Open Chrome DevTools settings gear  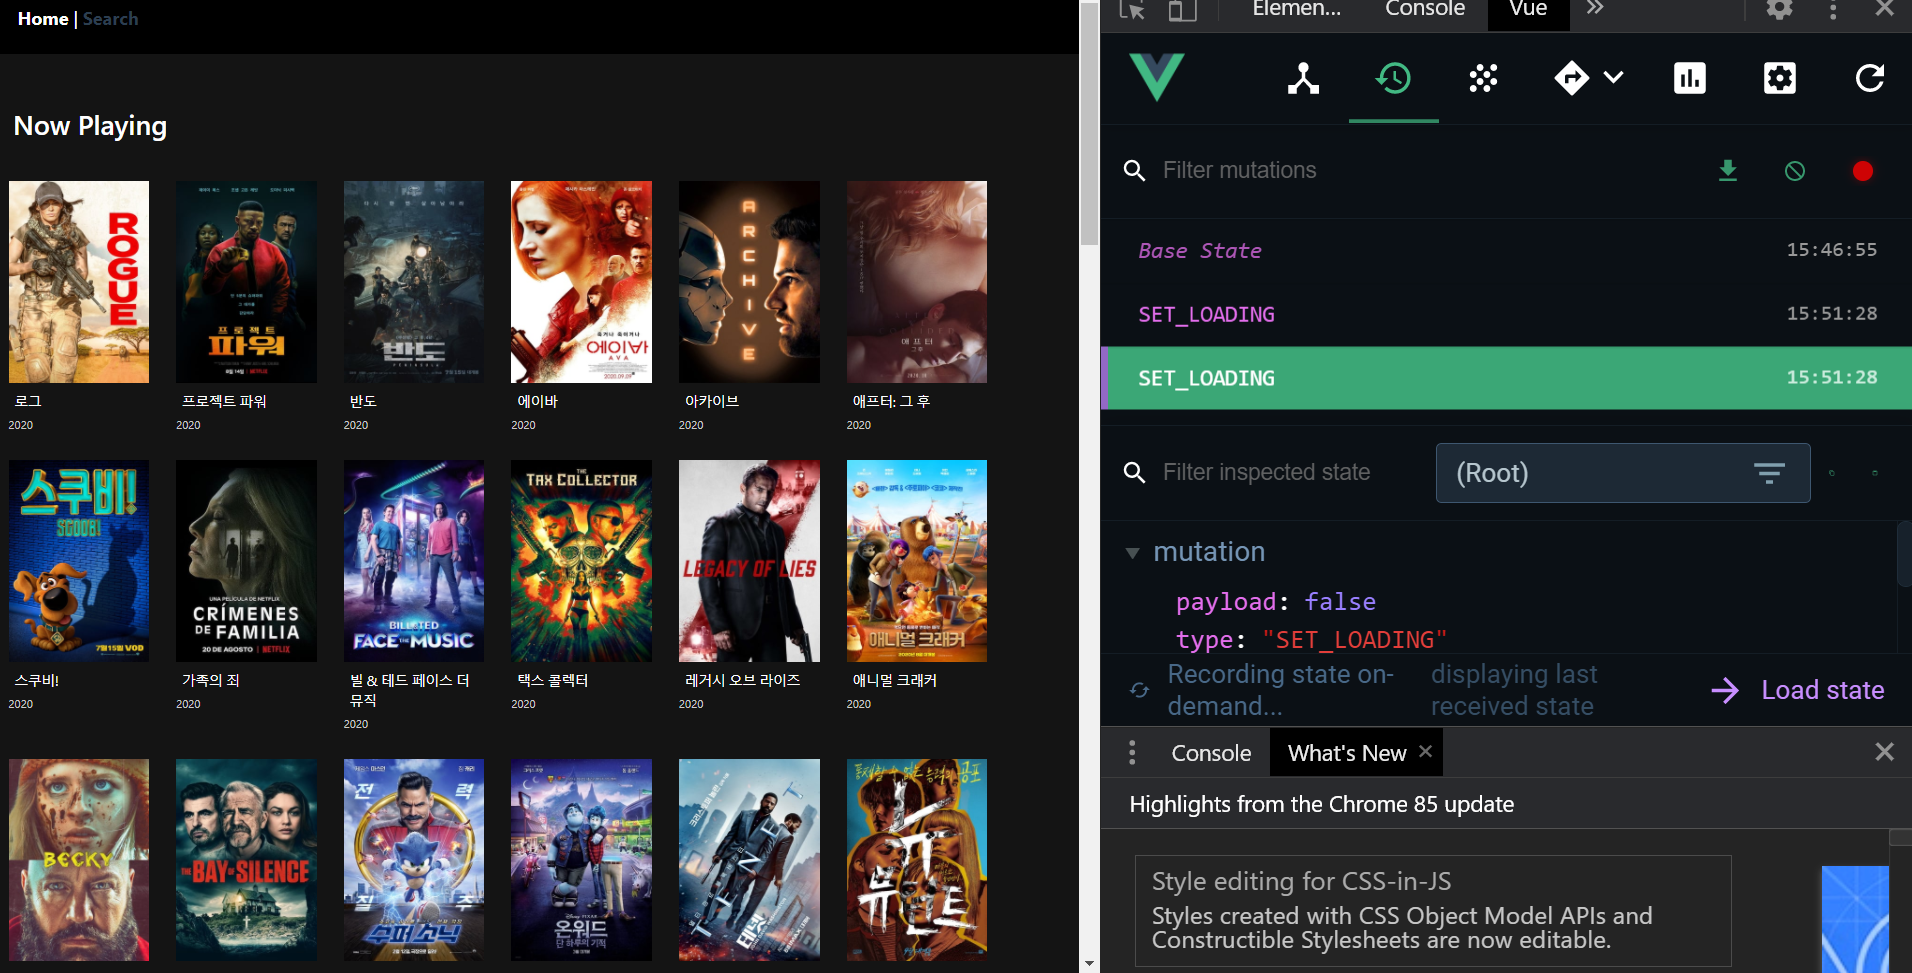click(1779, 10)
